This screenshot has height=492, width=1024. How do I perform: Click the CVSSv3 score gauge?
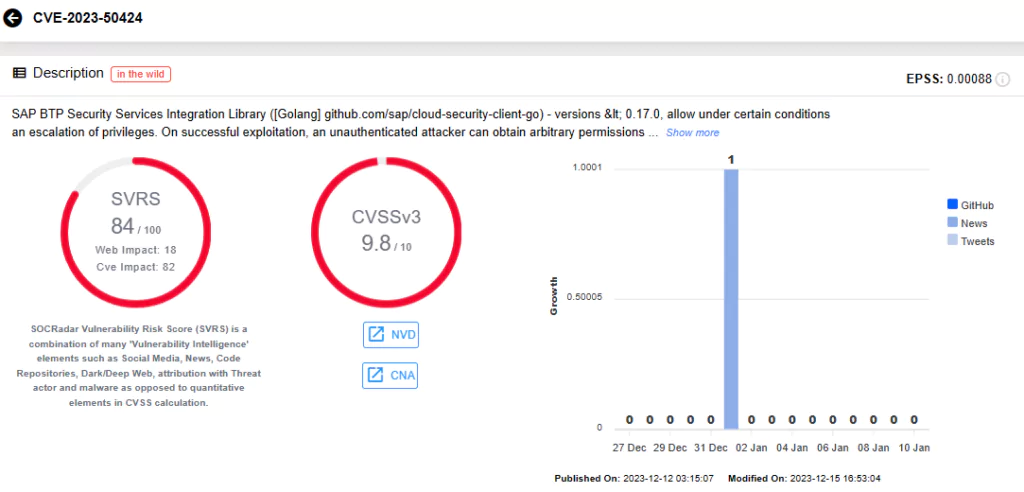(386, 232)
